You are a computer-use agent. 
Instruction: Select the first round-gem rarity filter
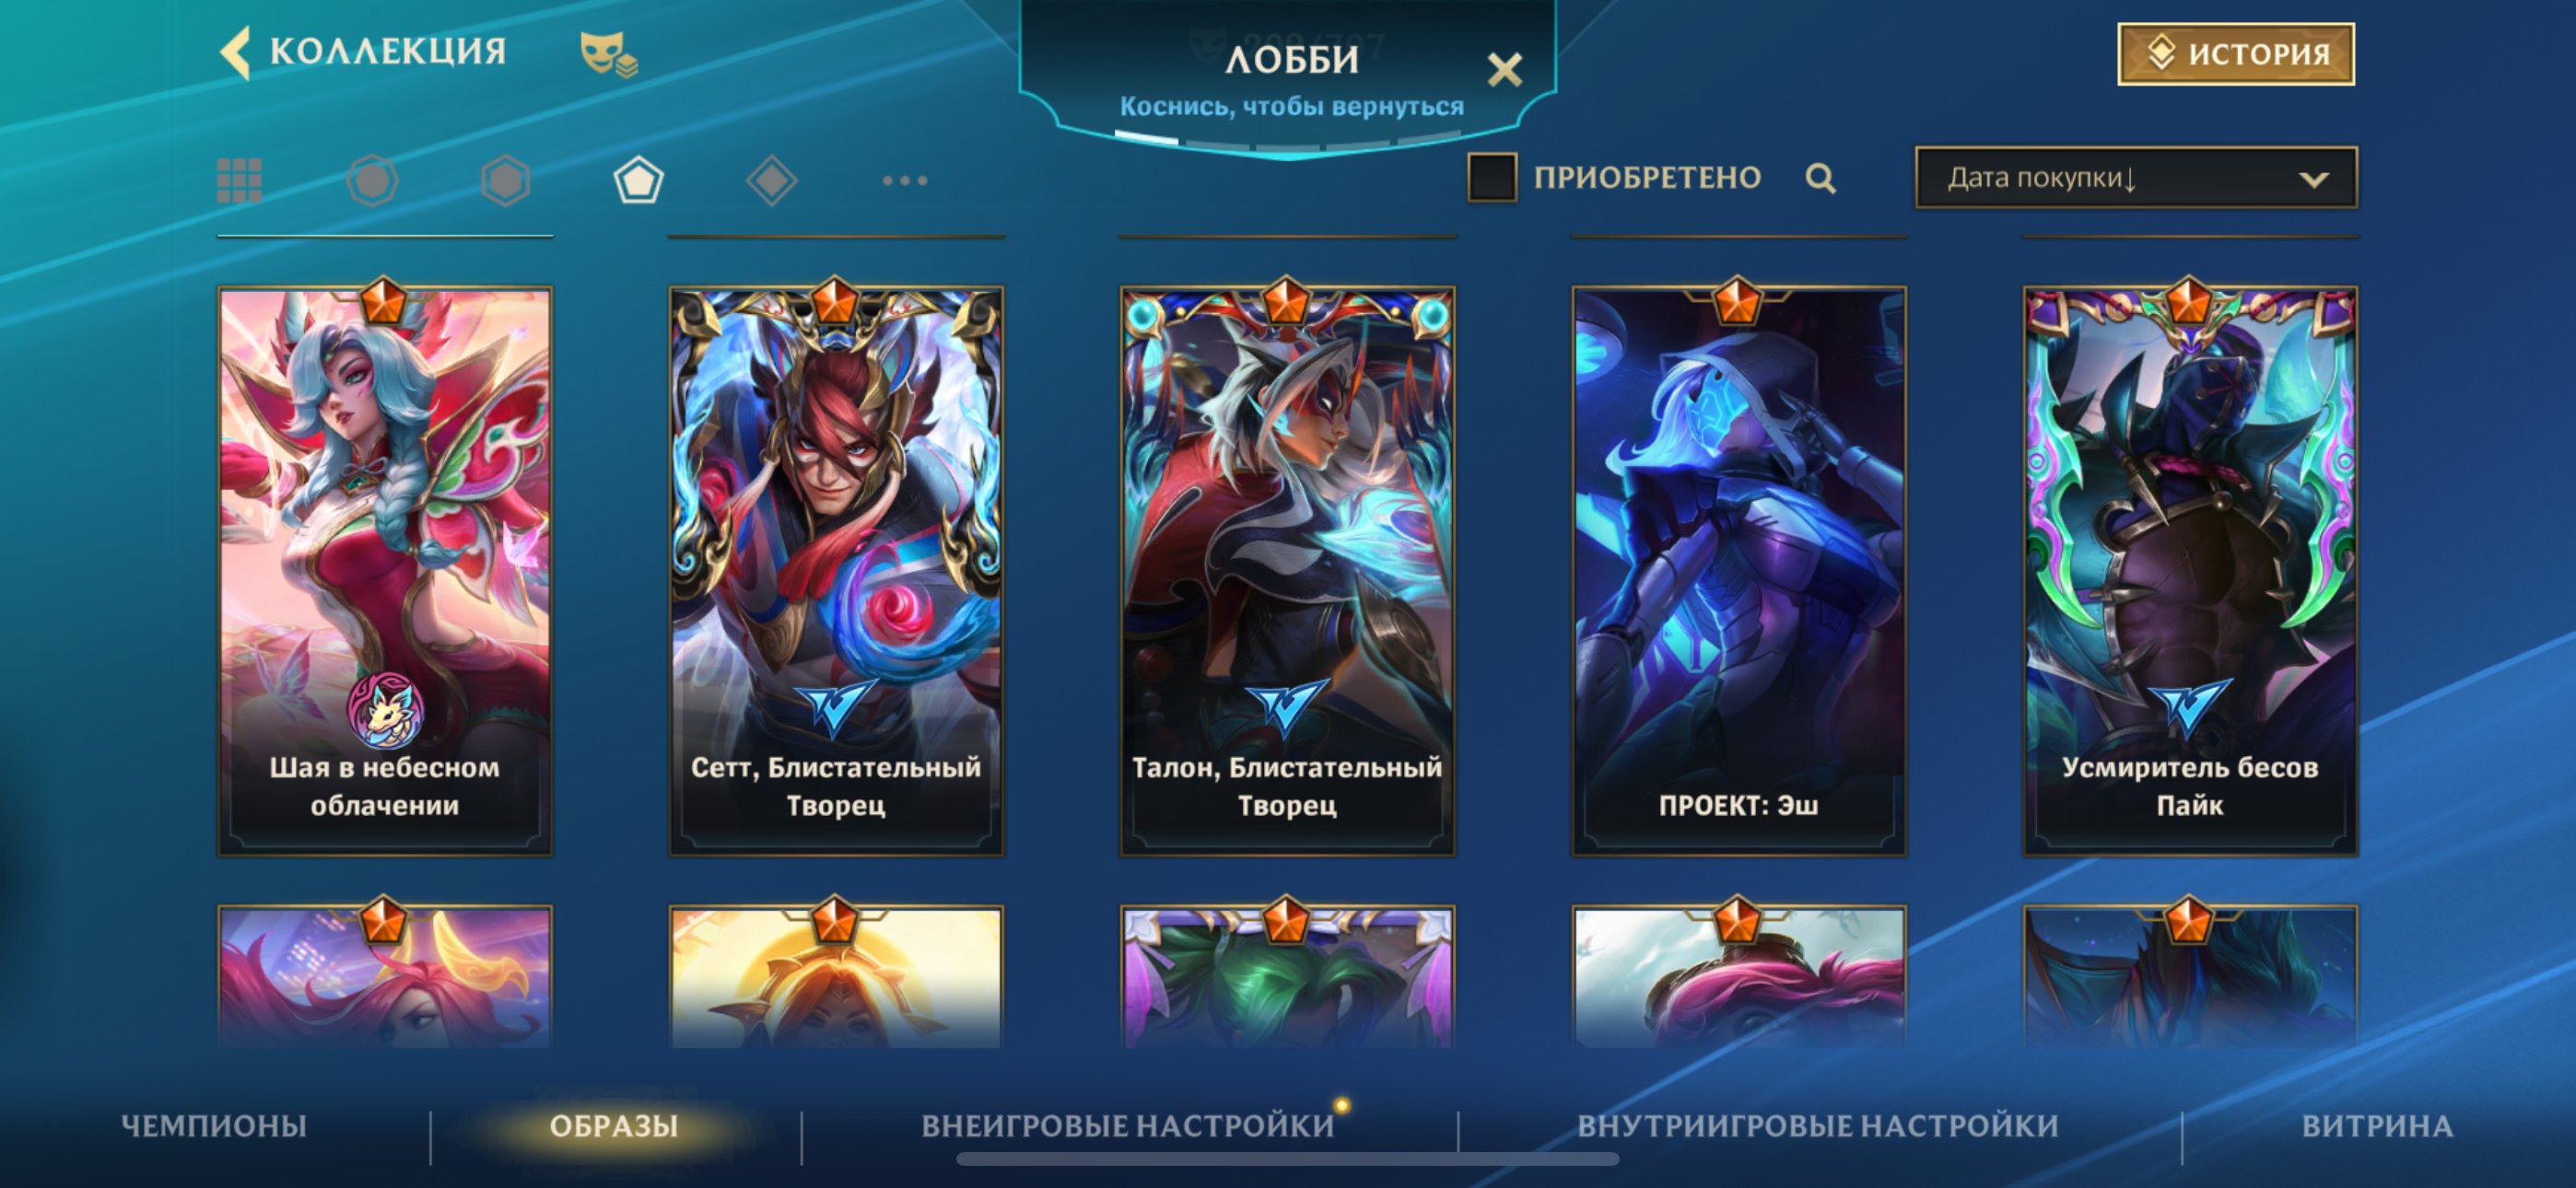point(372,181)
